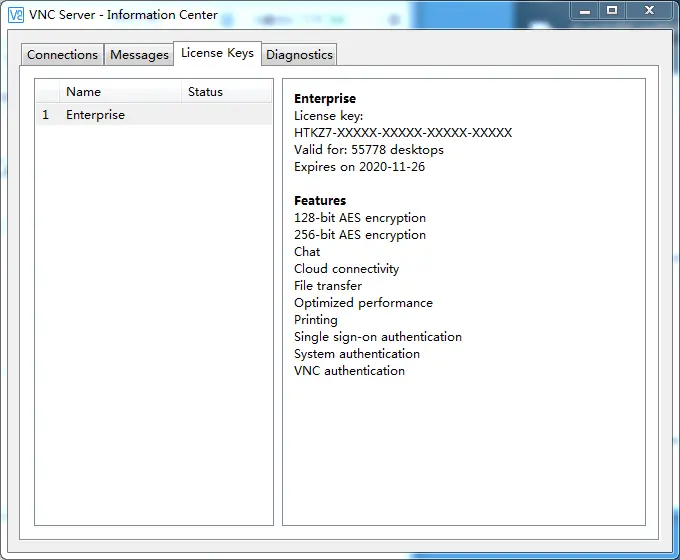Click the license key HTKZ7-XXXXX text
Screen dimensions: 680x560
click(x=403, y=132)
